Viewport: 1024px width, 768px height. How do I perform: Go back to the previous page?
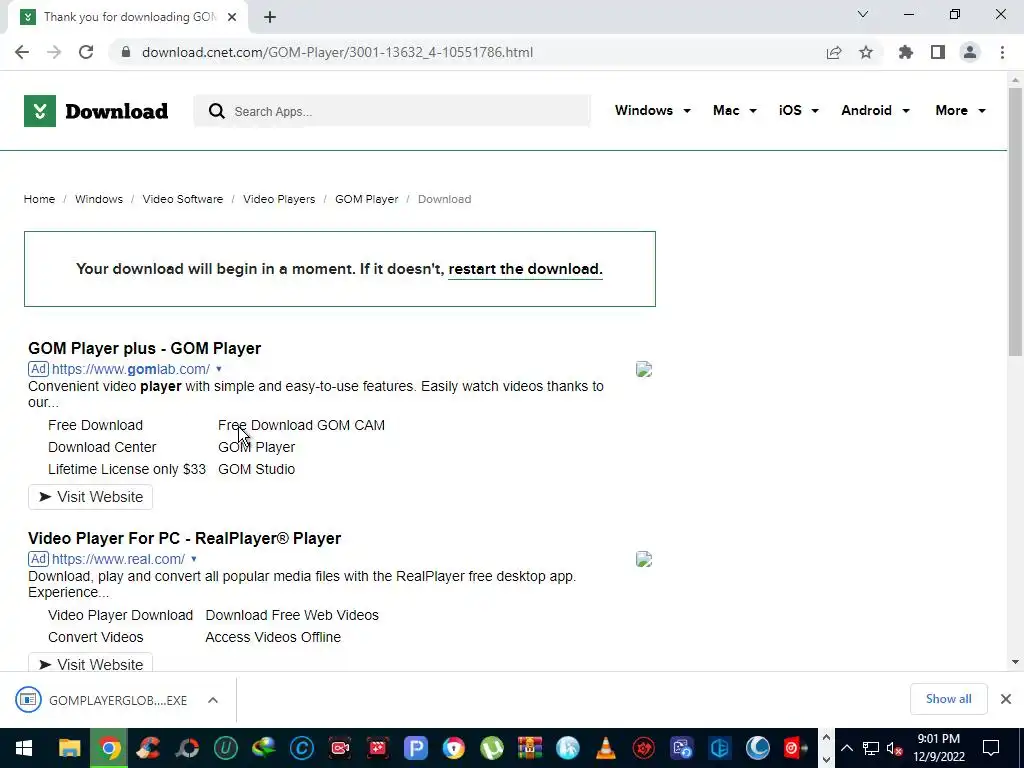coord(22,52)
